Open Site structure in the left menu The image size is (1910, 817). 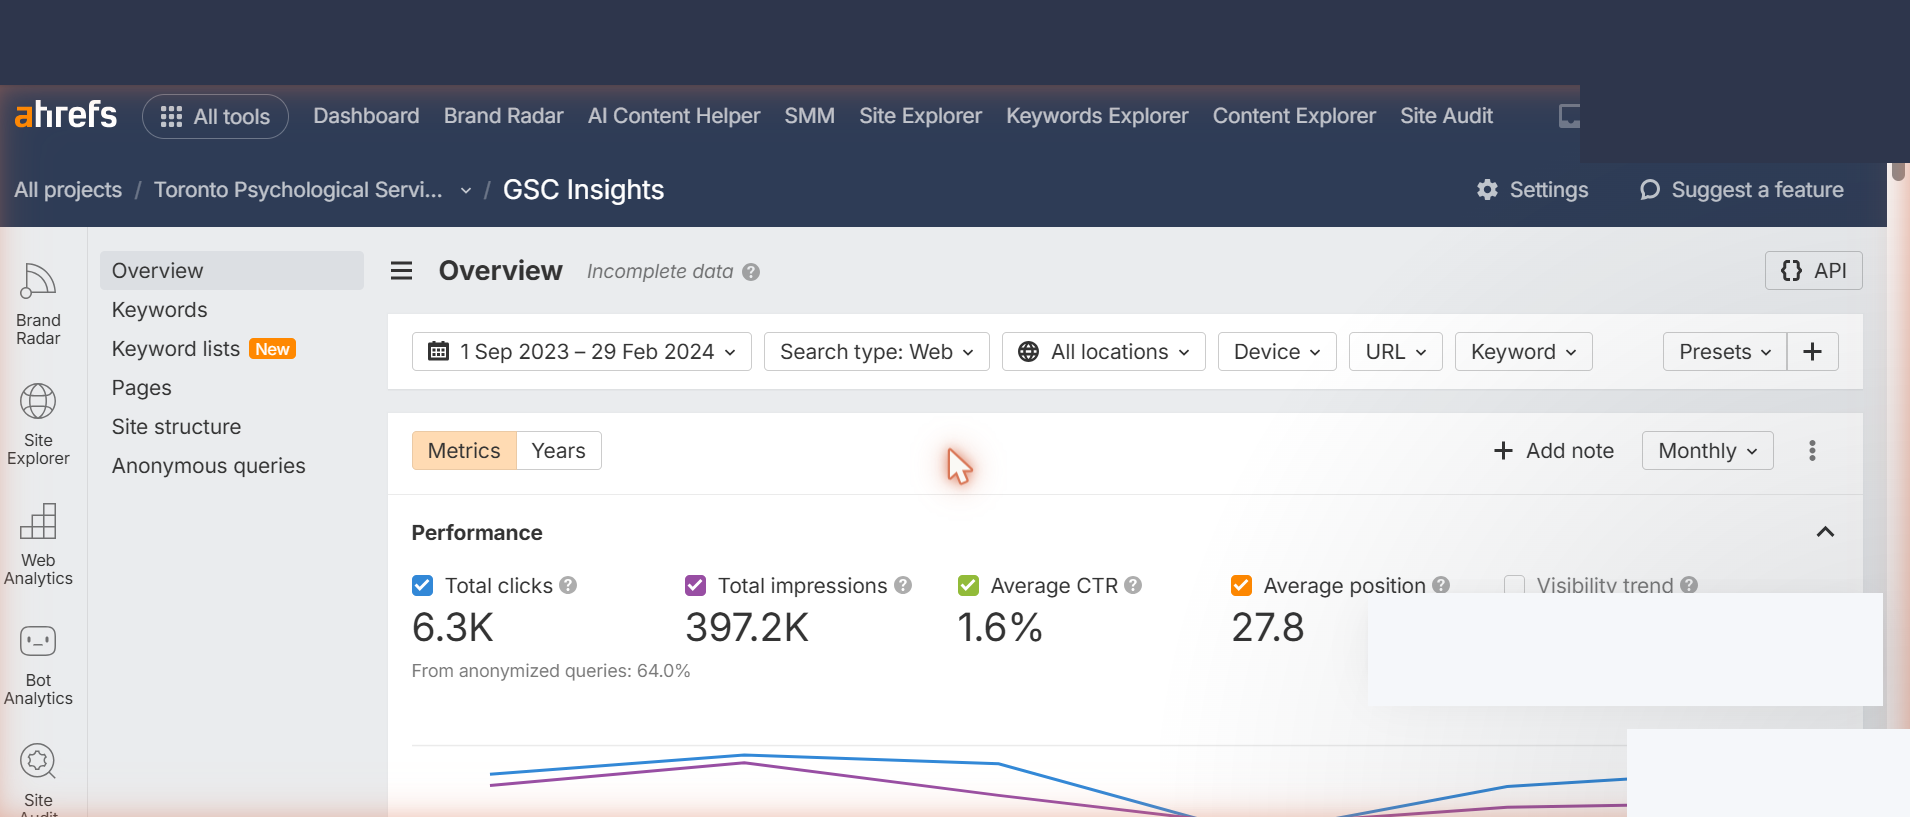176,427
